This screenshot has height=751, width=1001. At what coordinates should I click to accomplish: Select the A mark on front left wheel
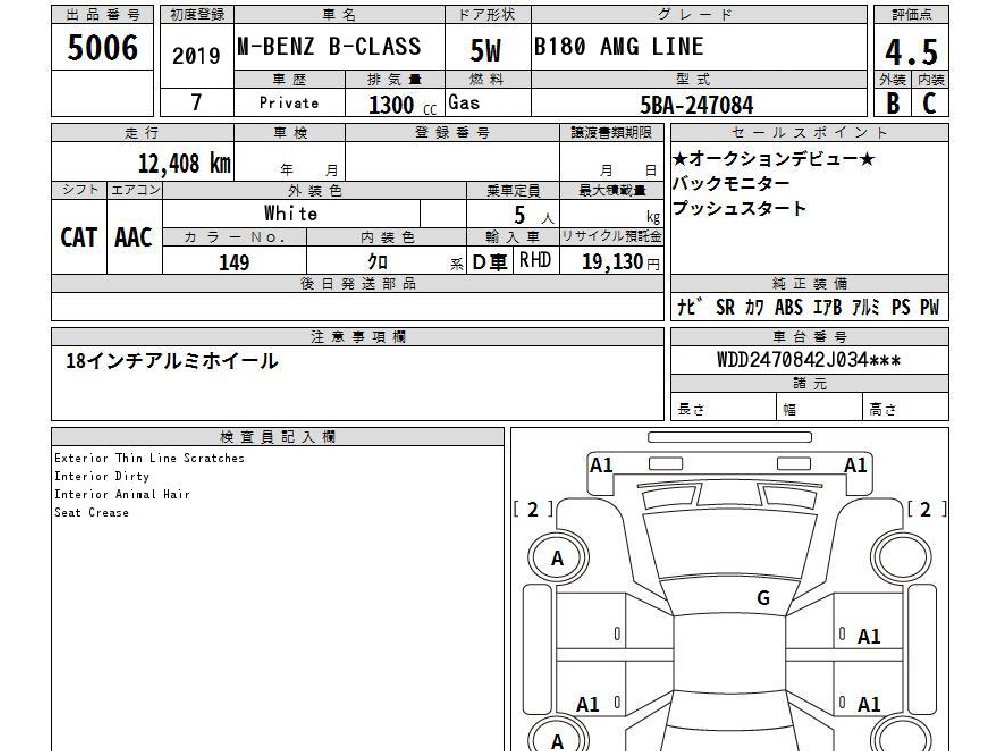click(x=557, y=559)
